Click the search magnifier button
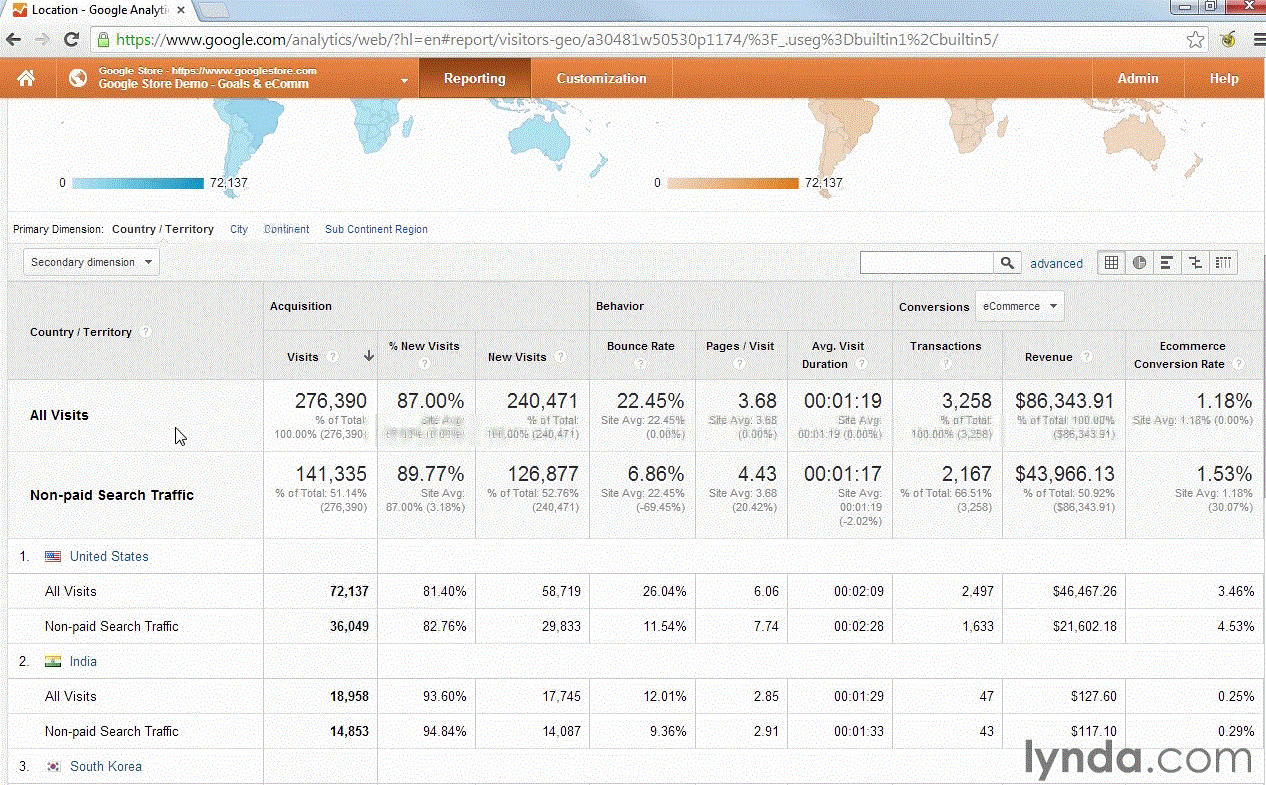 pyautogui.click(x=1008, y=263)
